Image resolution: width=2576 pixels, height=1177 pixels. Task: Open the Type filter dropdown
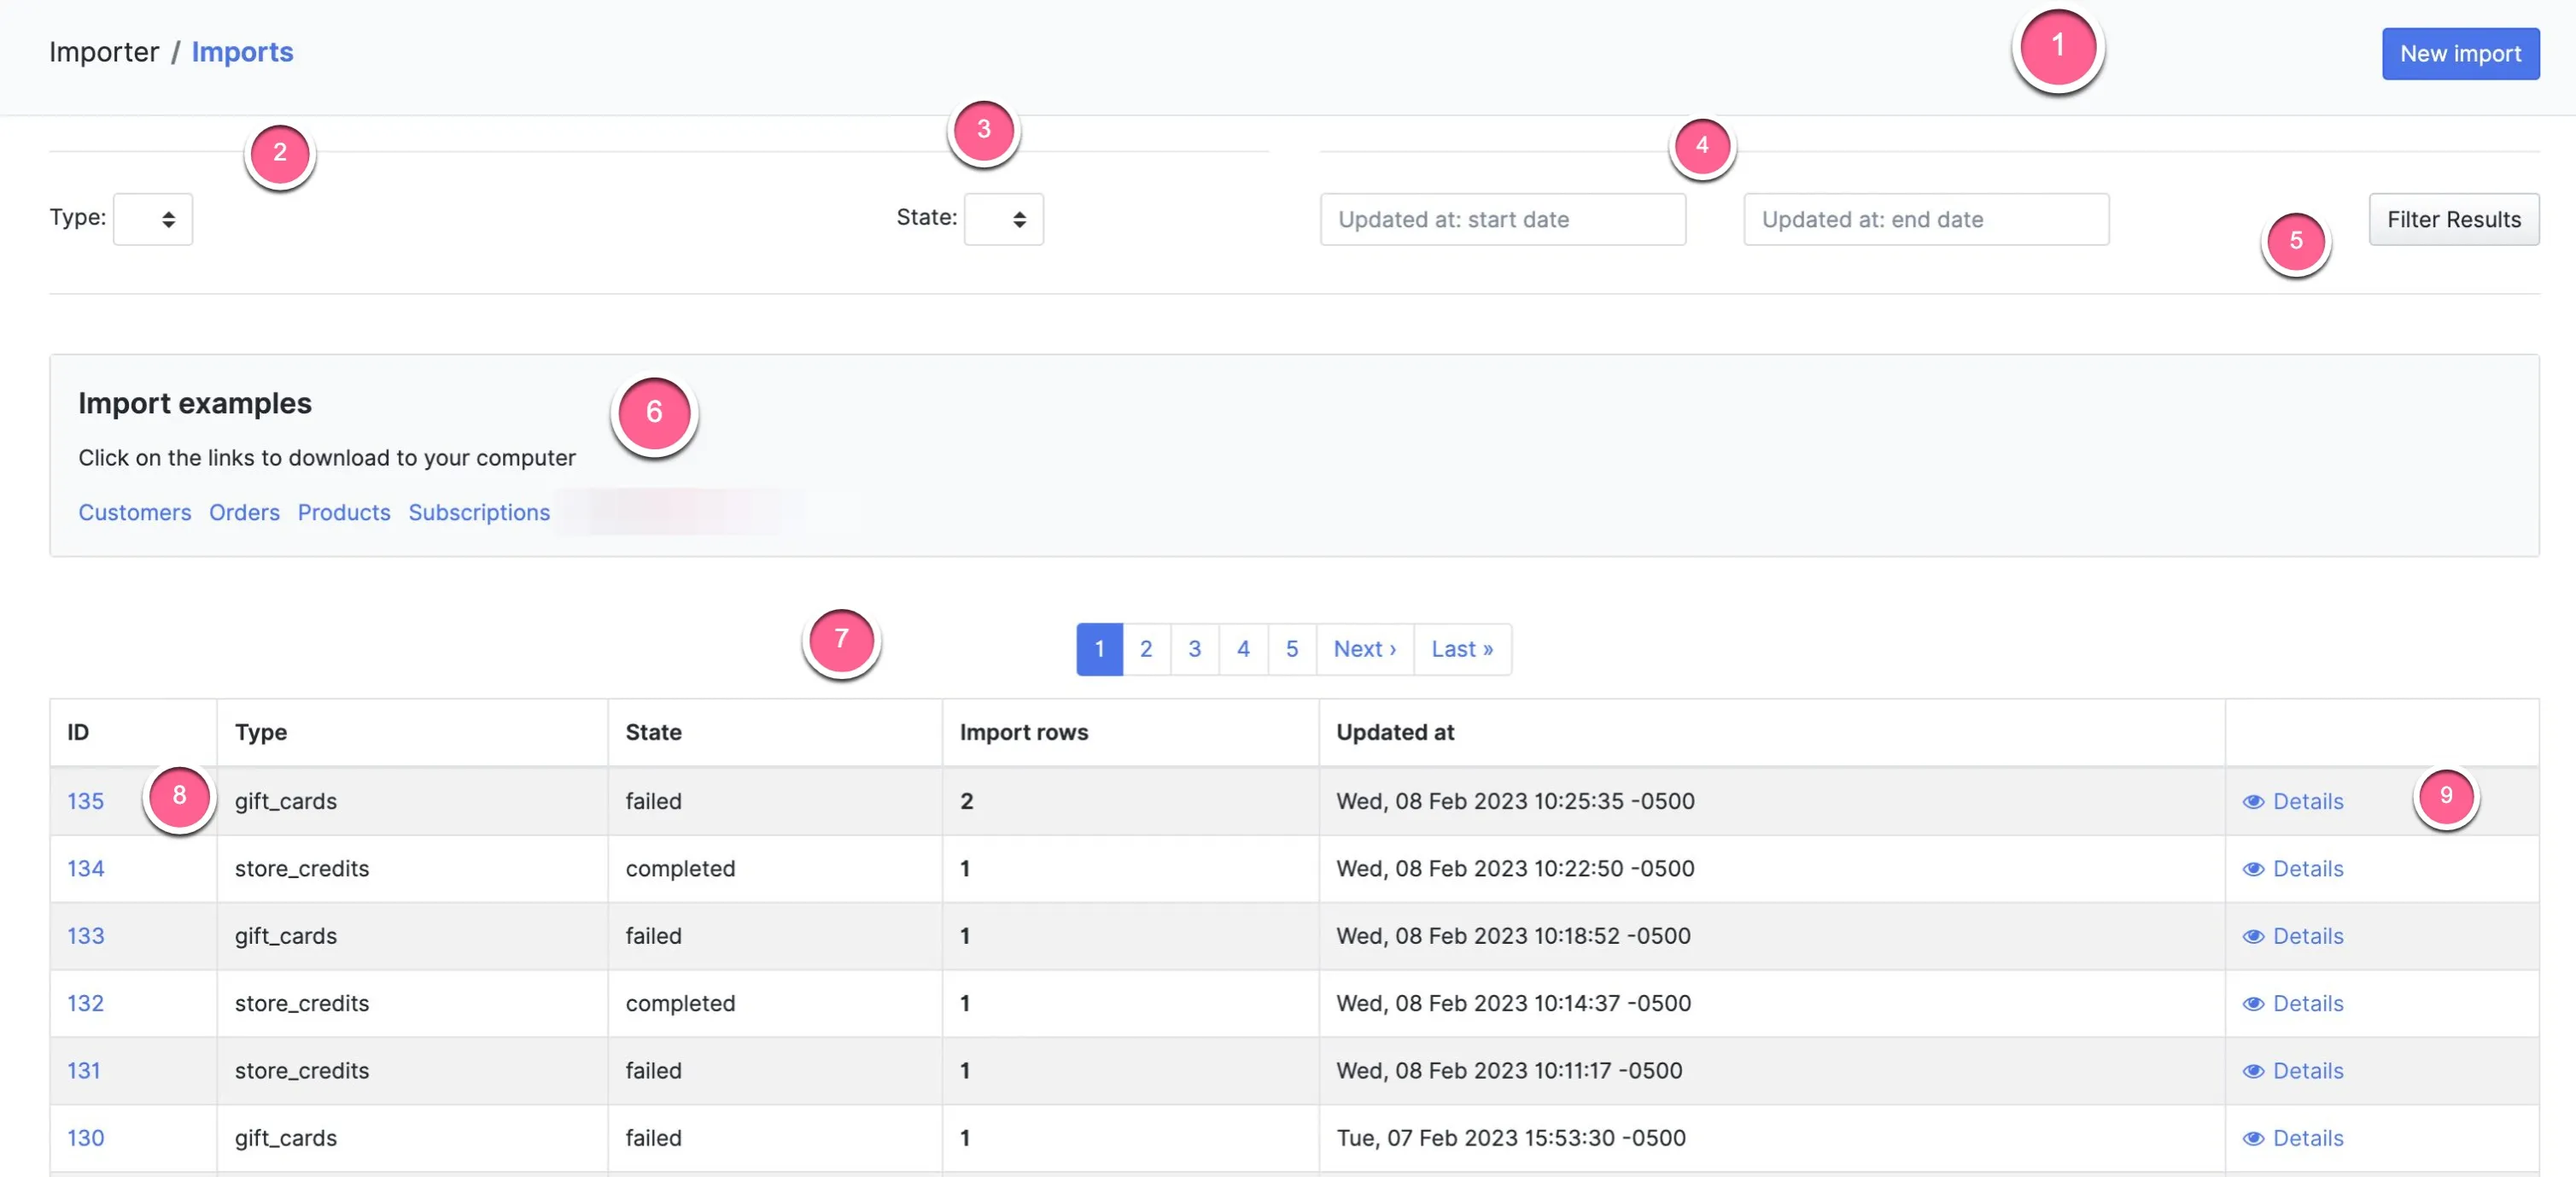click(153, 219)
